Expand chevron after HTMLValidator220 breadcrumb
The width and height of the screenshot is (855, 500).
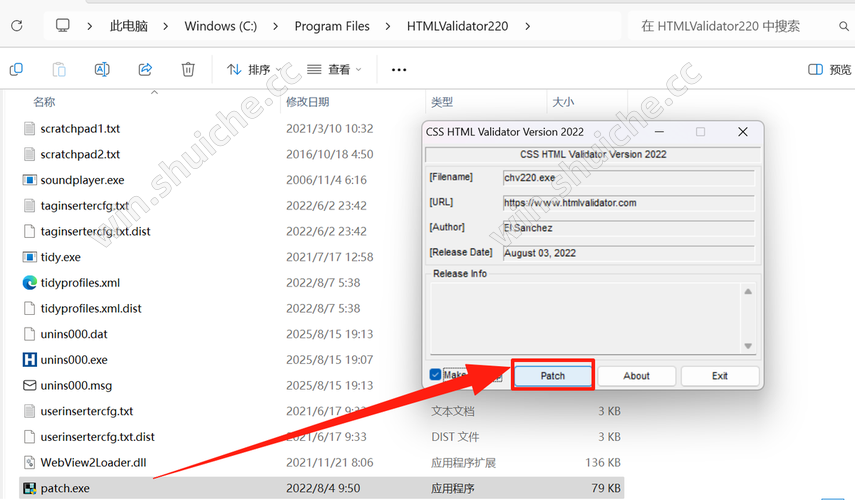pyautogui.click(x=527, y=26)
